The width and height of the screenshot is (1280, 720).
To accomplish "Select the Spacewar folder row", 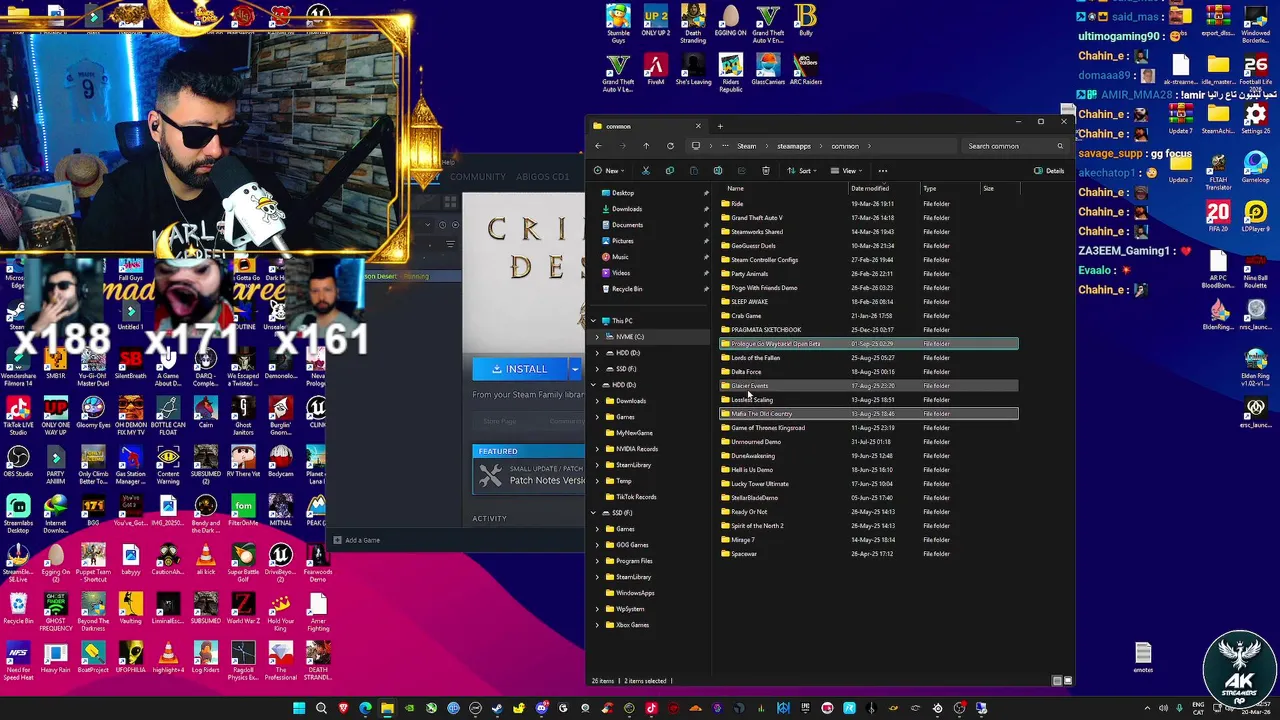I will point(869,554).
